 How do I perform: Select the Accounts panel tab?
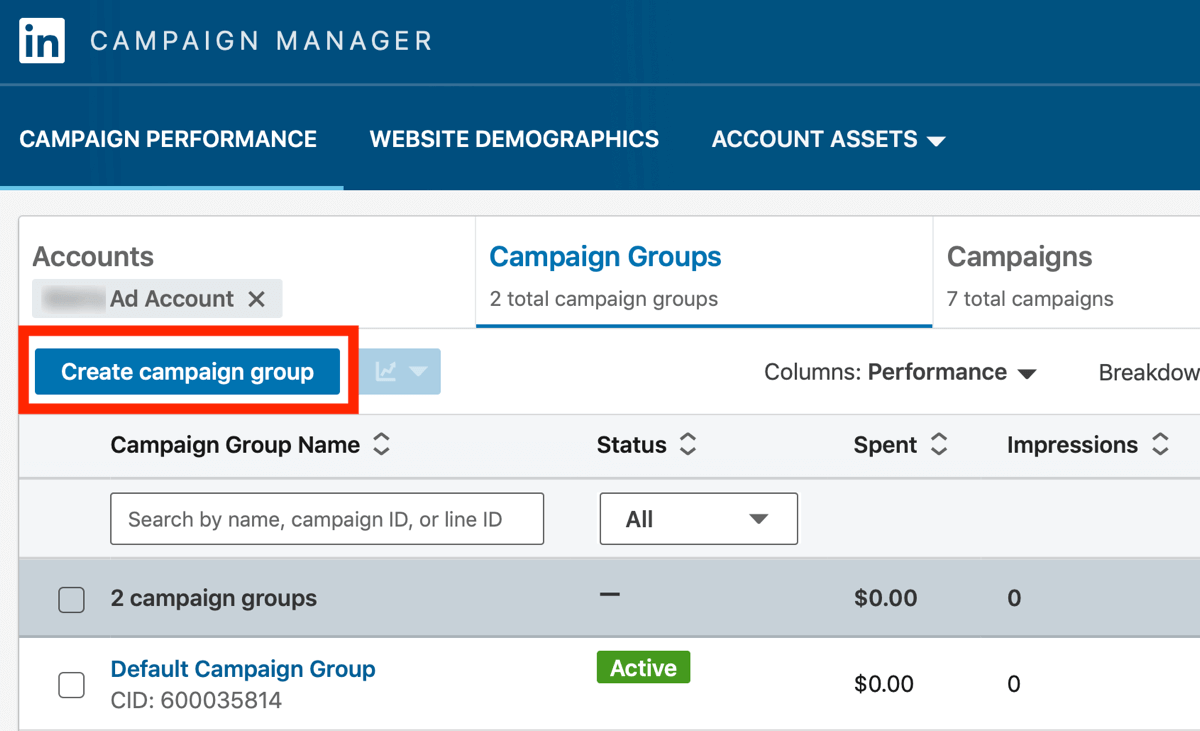pos(247,273)
